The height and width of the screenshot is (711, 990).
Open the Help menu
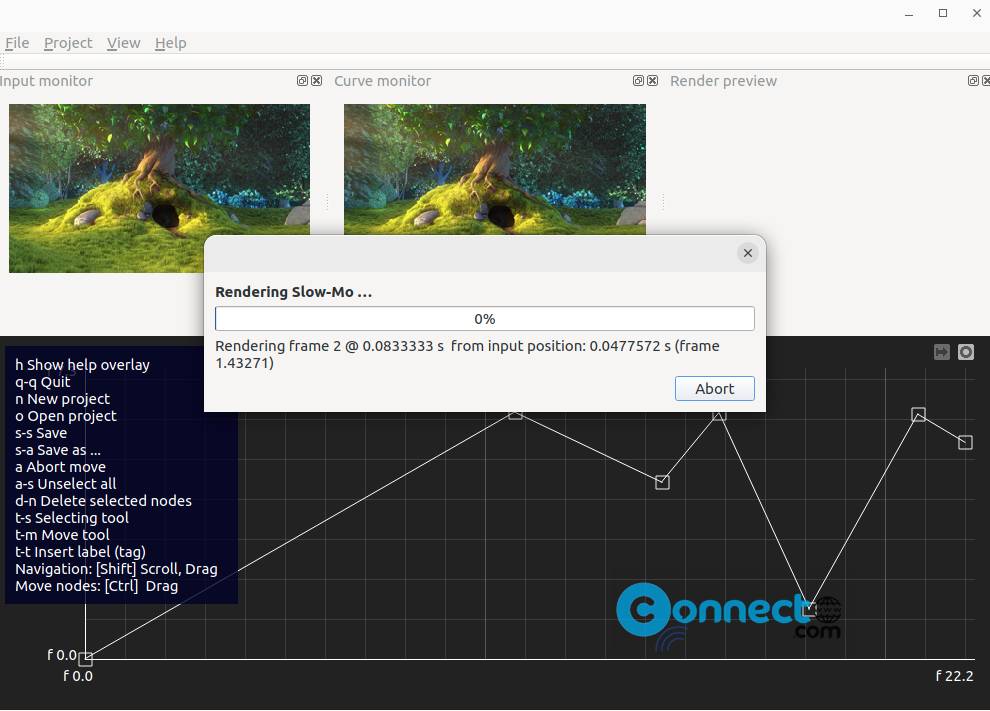170,43
